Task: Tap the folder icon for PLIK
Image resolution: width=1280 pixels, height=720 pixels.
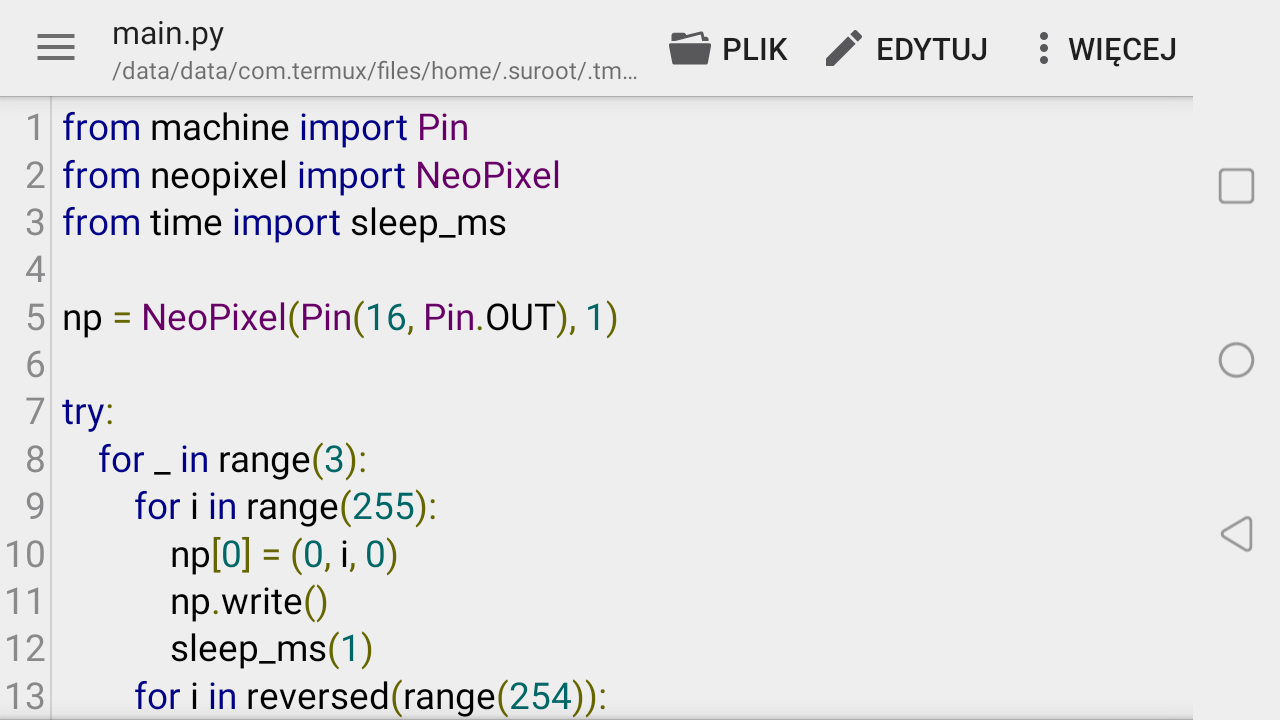Action: click(690, 48)
